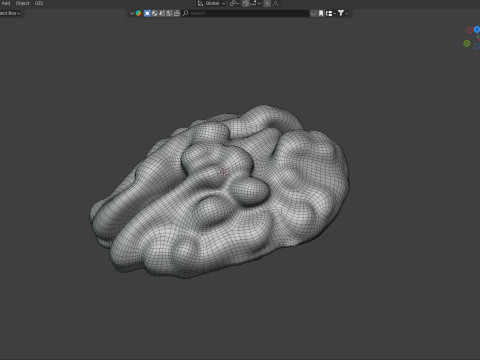Open the proportional editing falloff curve
This screenshot has width=480, height=360.
coord(276,3)
